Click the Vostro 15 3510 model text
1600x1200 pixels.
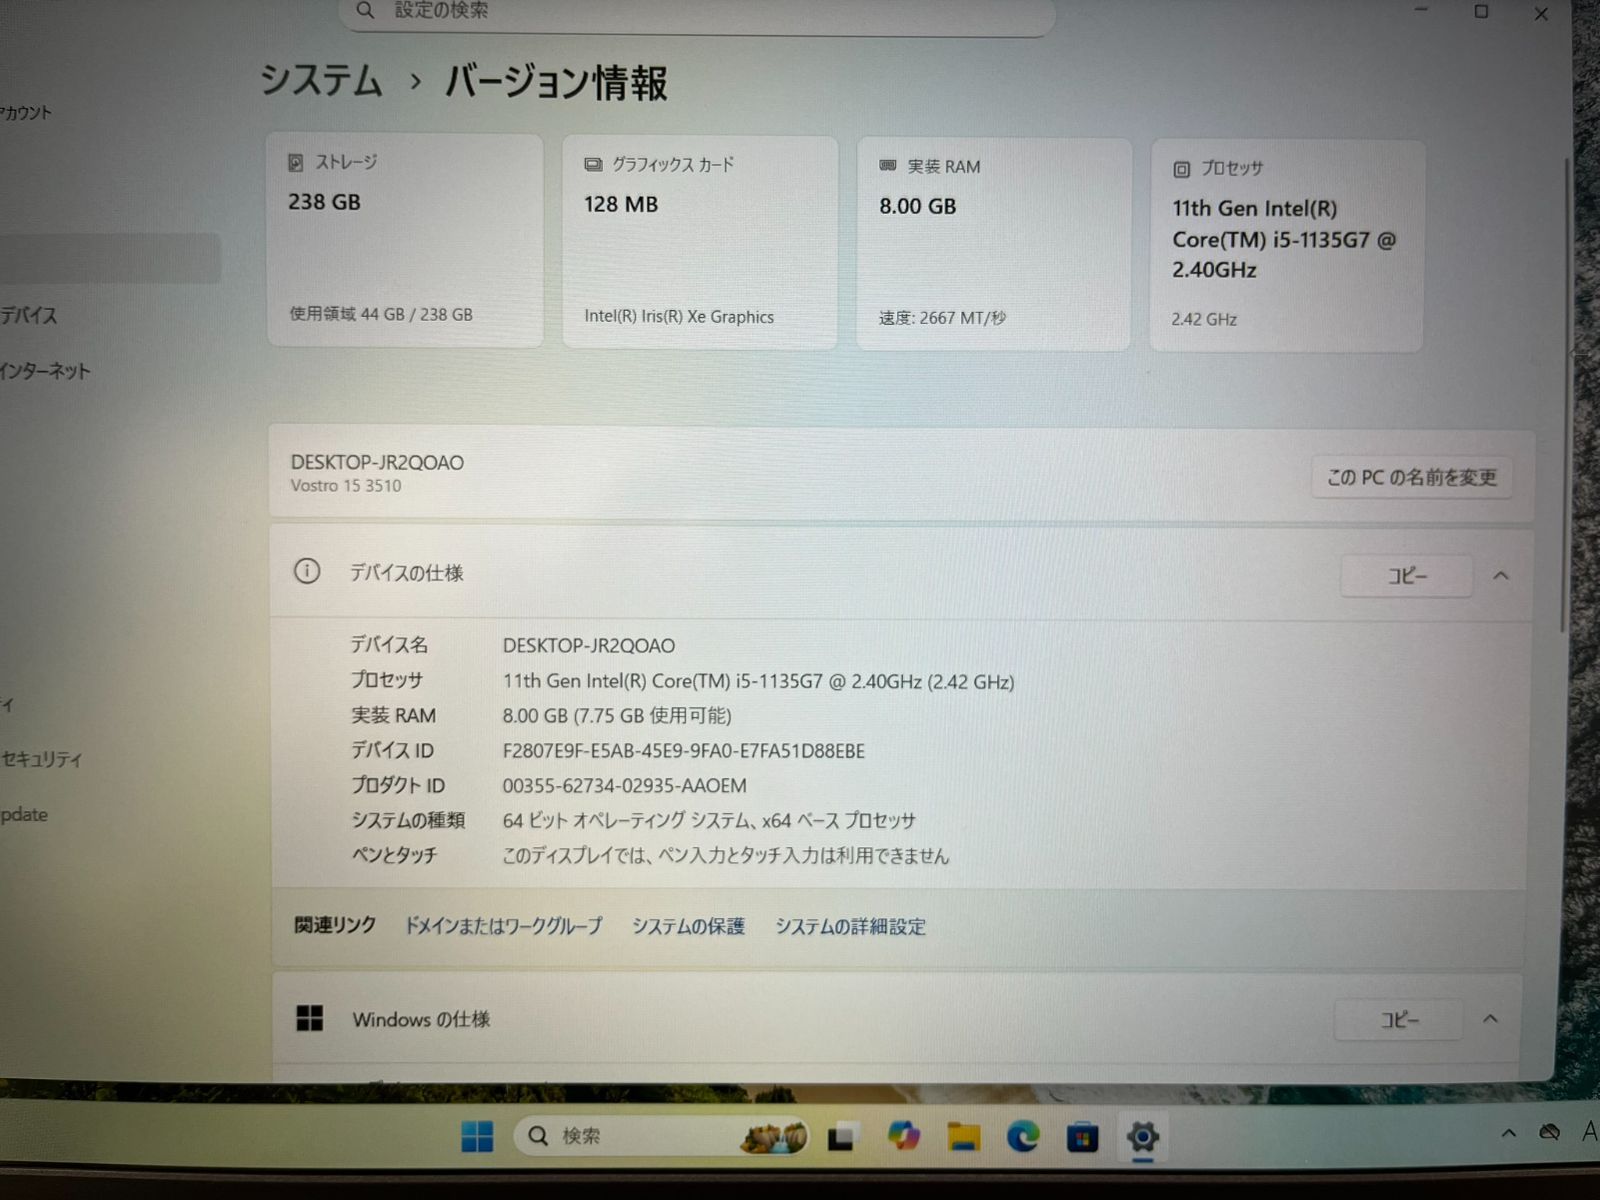tap(346, 486)
